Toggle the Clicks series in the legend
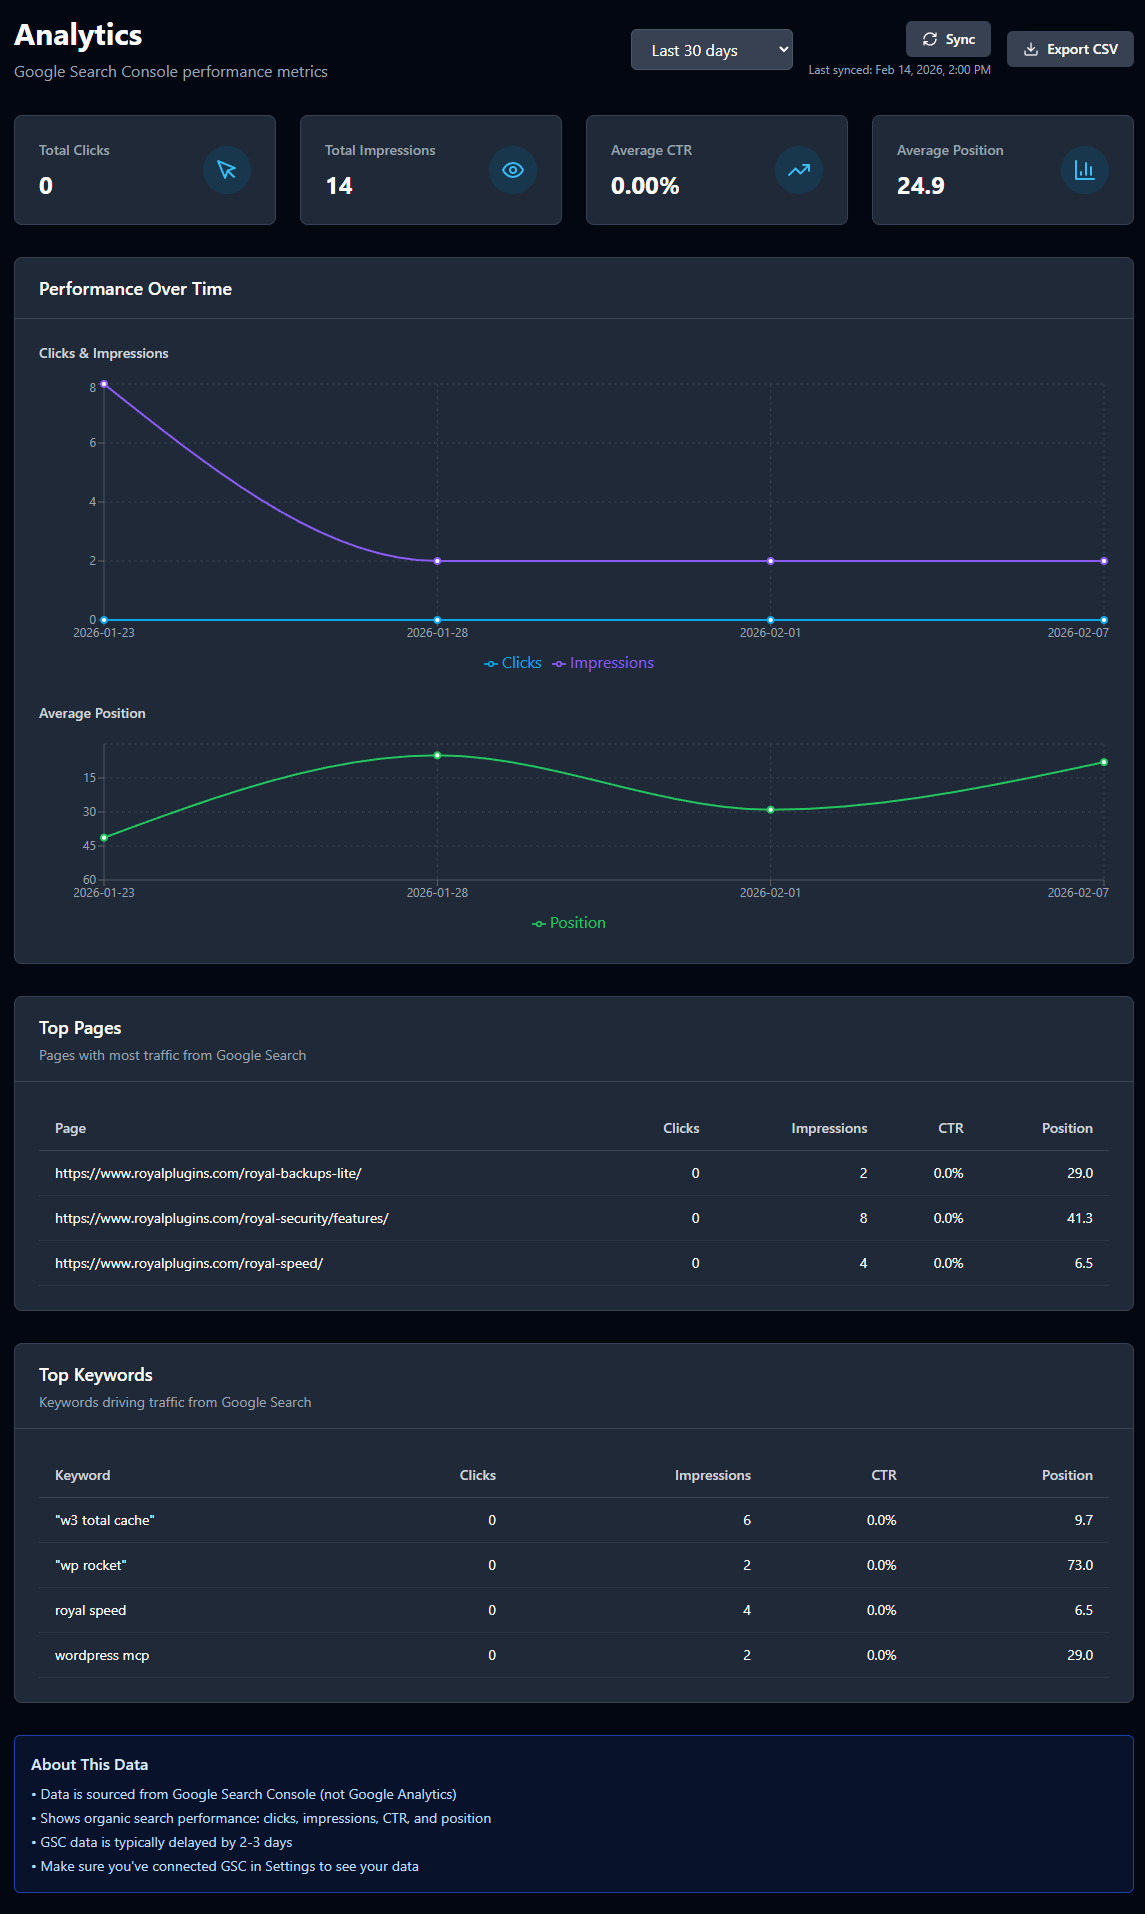The image size is (1145, 1914). click(513, 662)
